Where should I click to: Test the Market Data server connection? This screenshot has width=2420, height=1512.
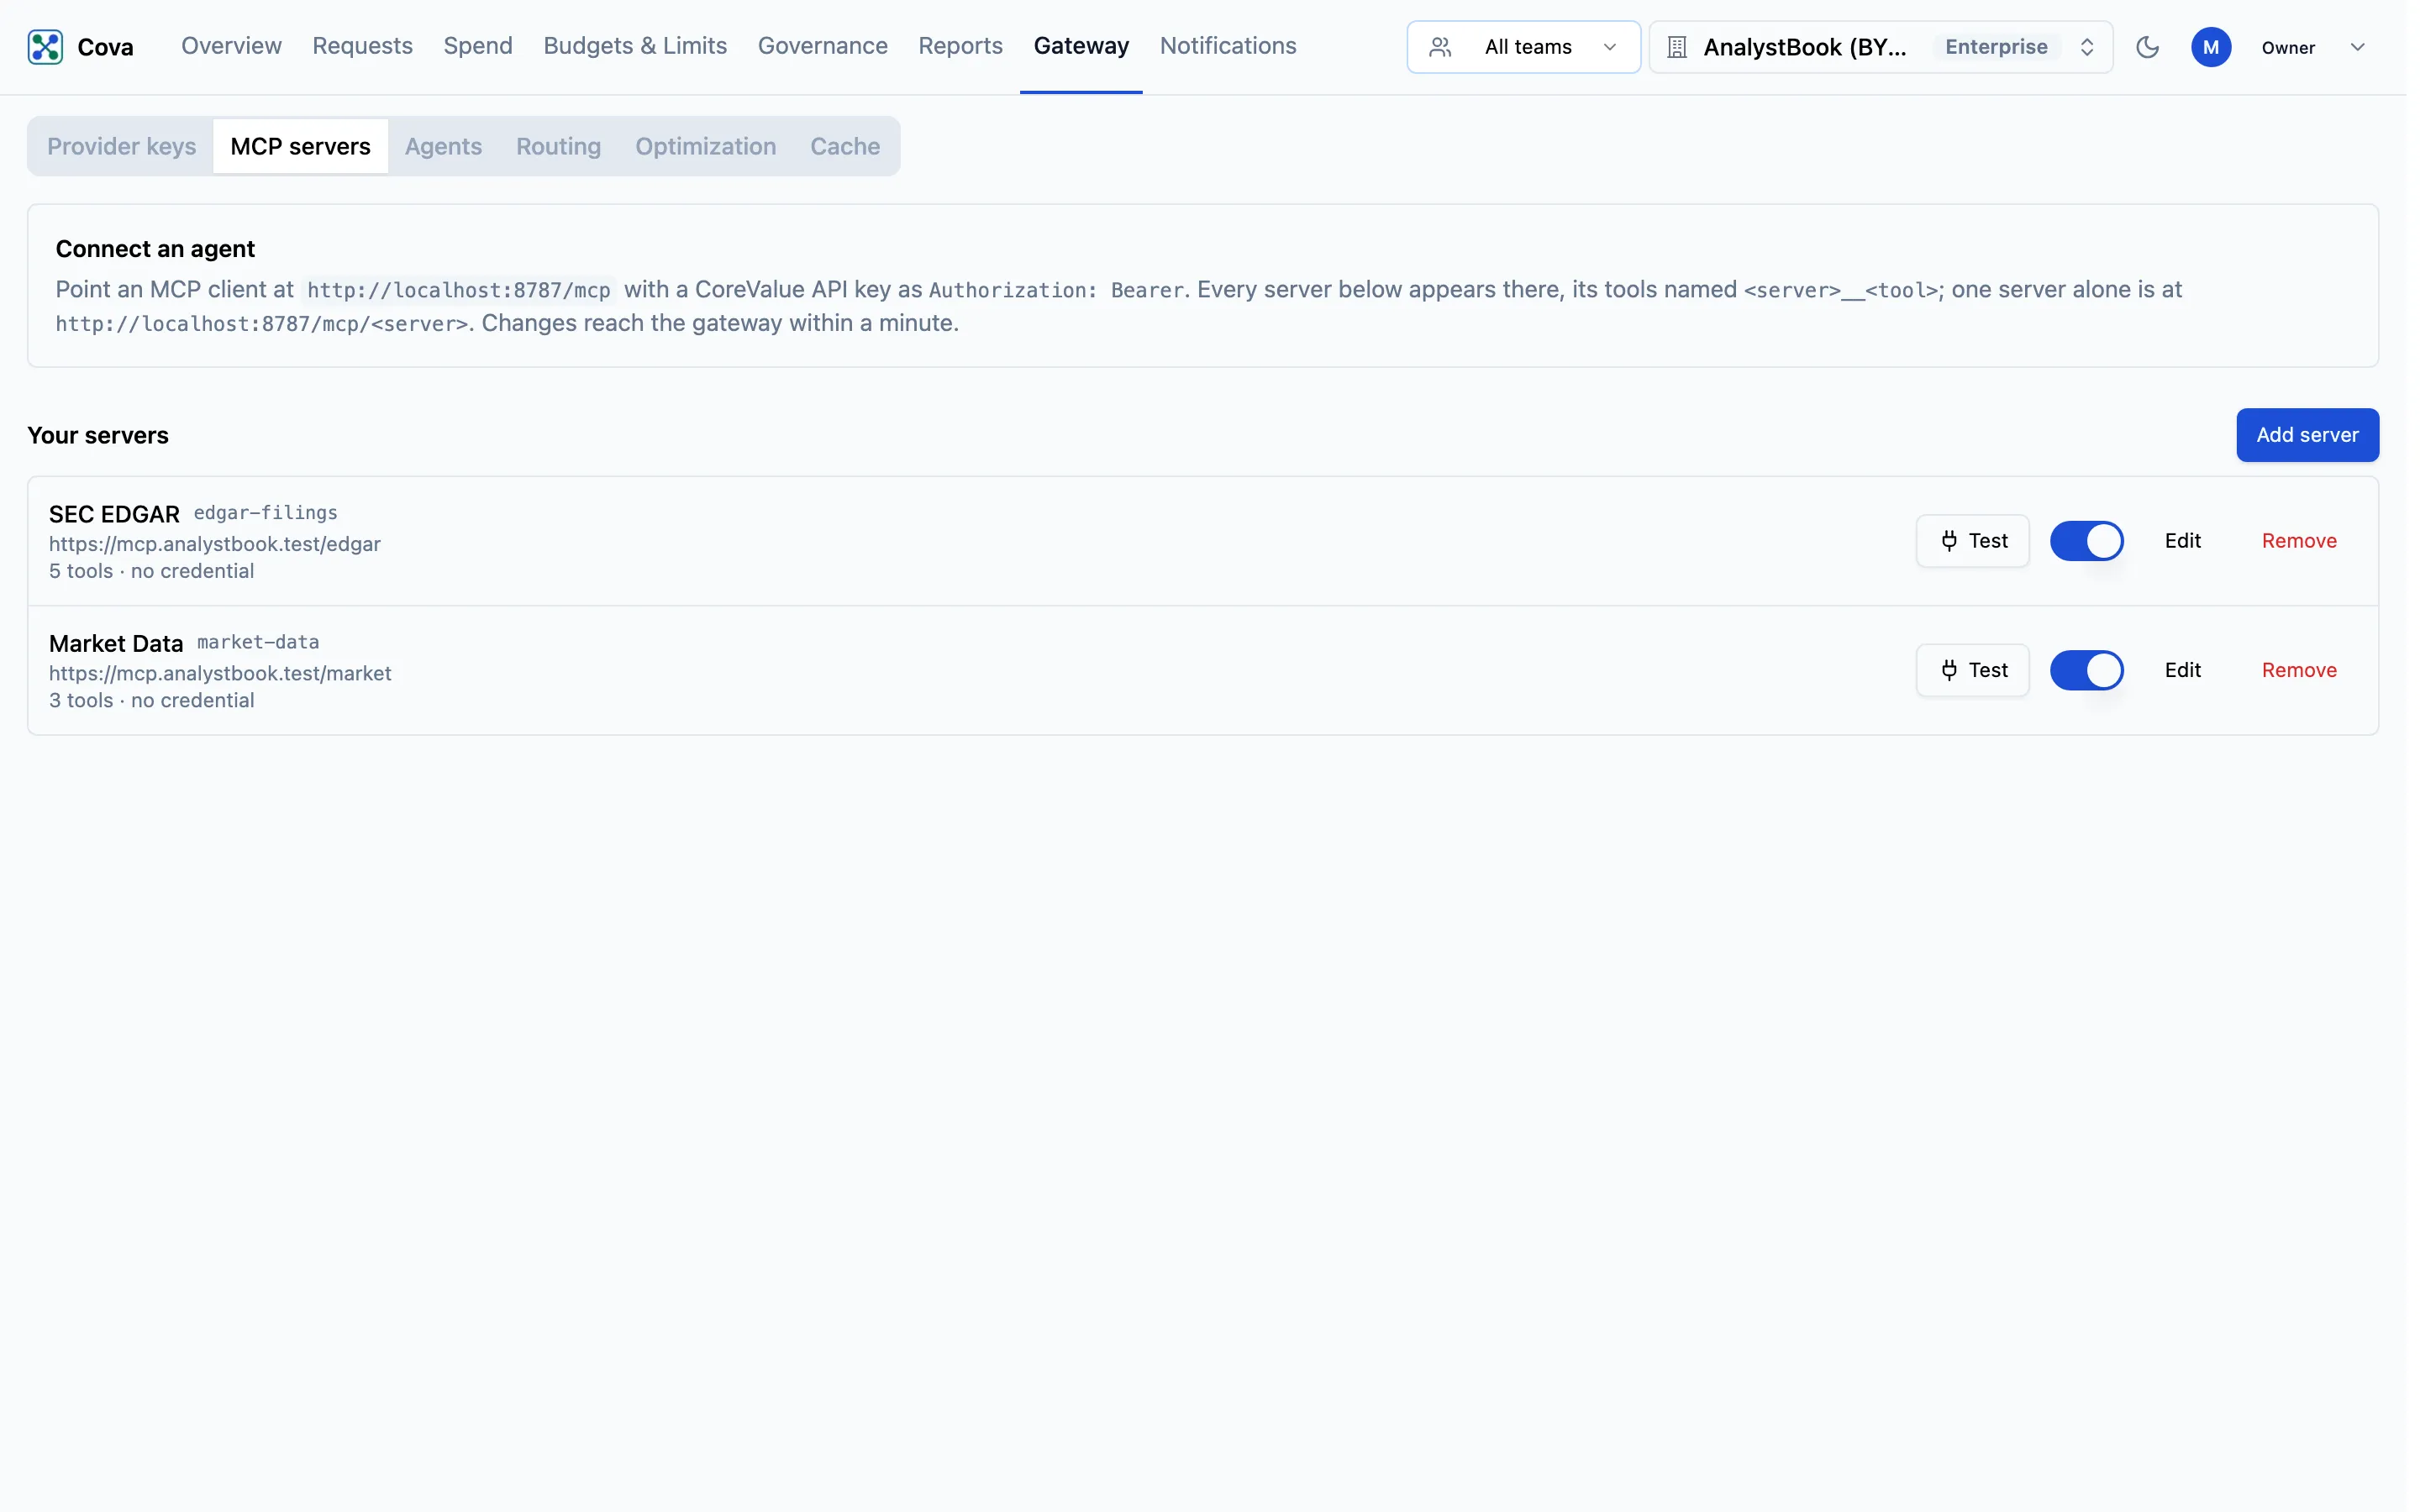(x=1972, y=670)
